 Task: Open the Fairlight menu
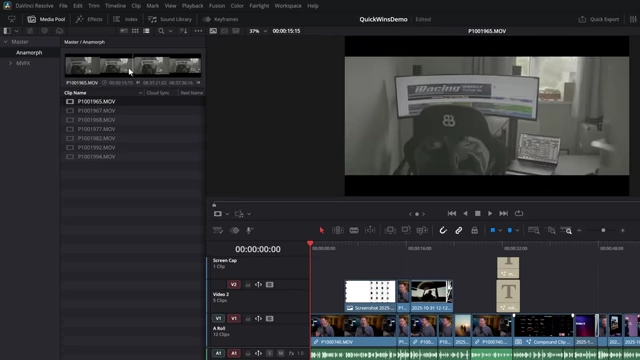tap(259, 6)
